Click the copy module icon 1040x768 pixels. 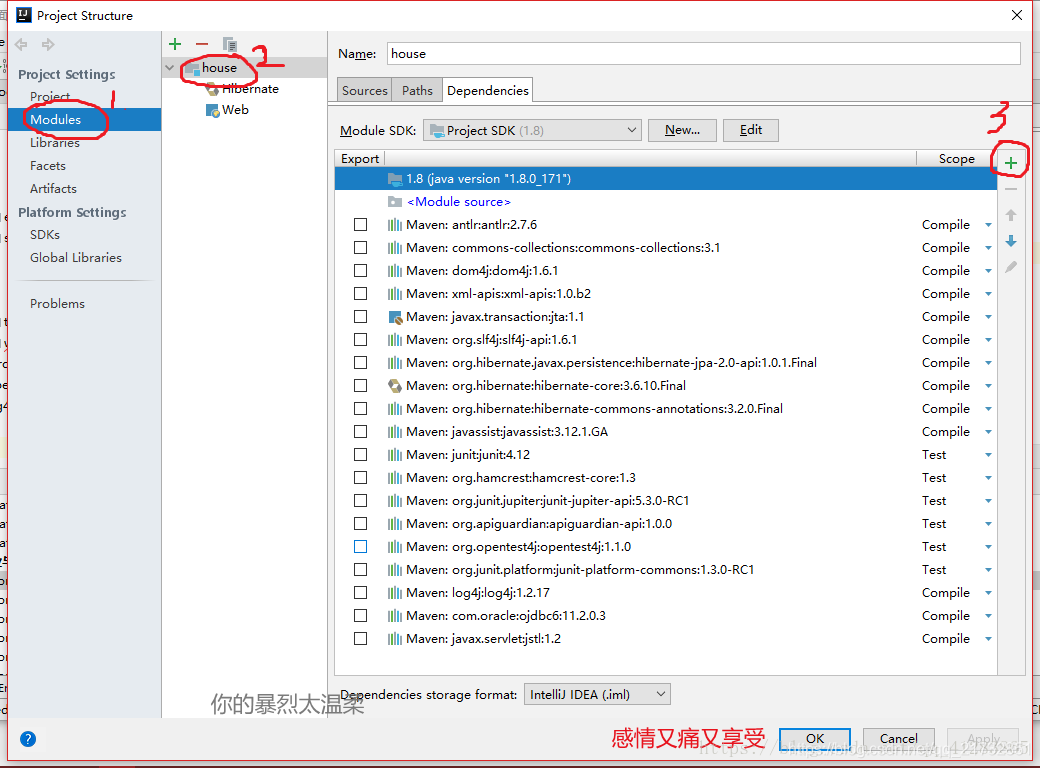[229, 44]
